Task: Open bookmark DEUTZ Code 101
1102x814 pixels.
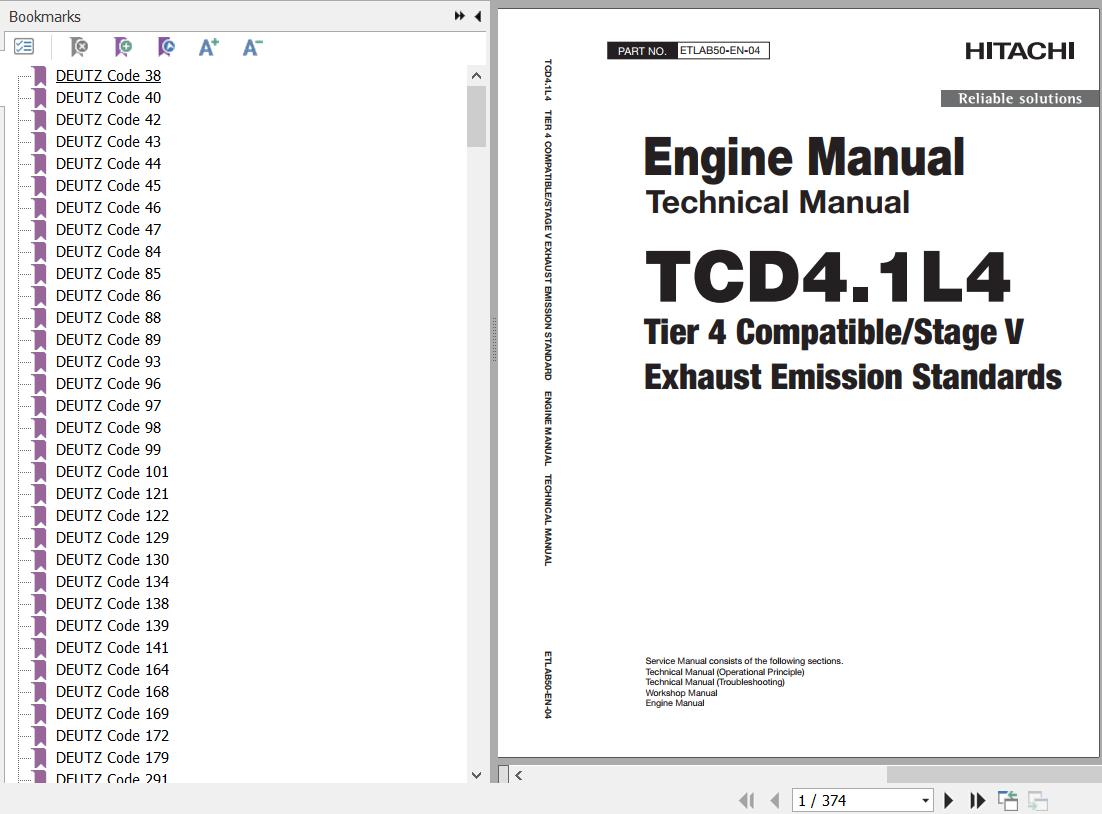Action: (112, 472)
